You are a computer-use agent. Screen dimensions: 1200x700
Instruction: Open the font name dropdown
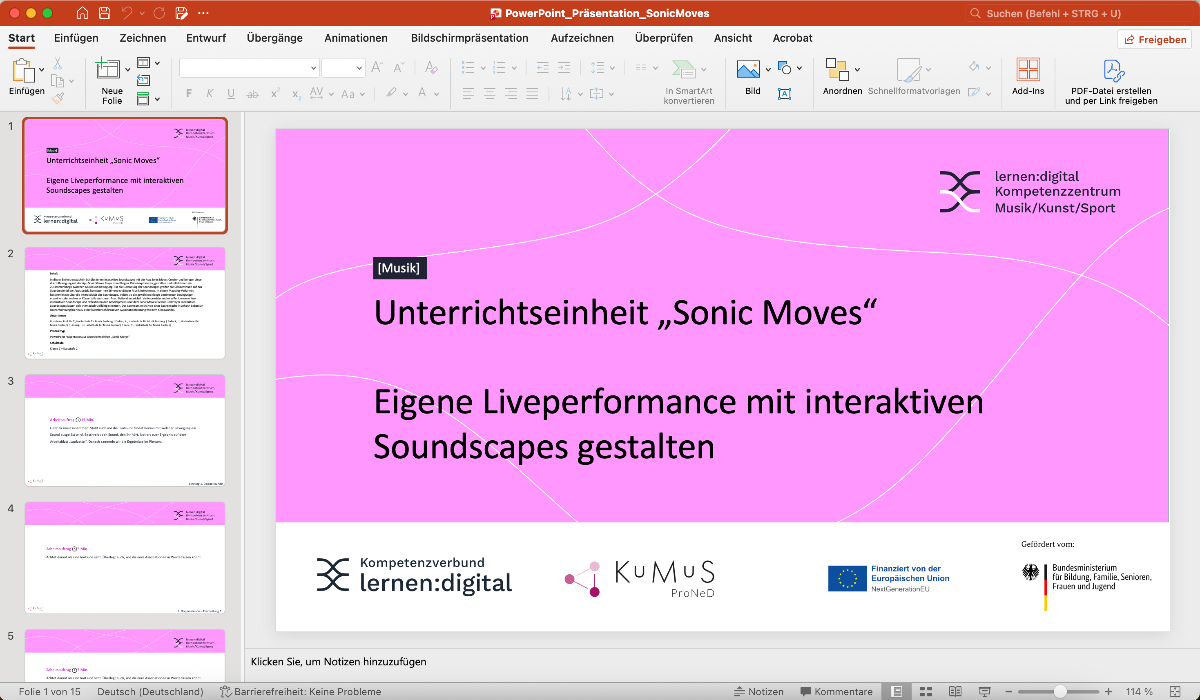(313, 68)
